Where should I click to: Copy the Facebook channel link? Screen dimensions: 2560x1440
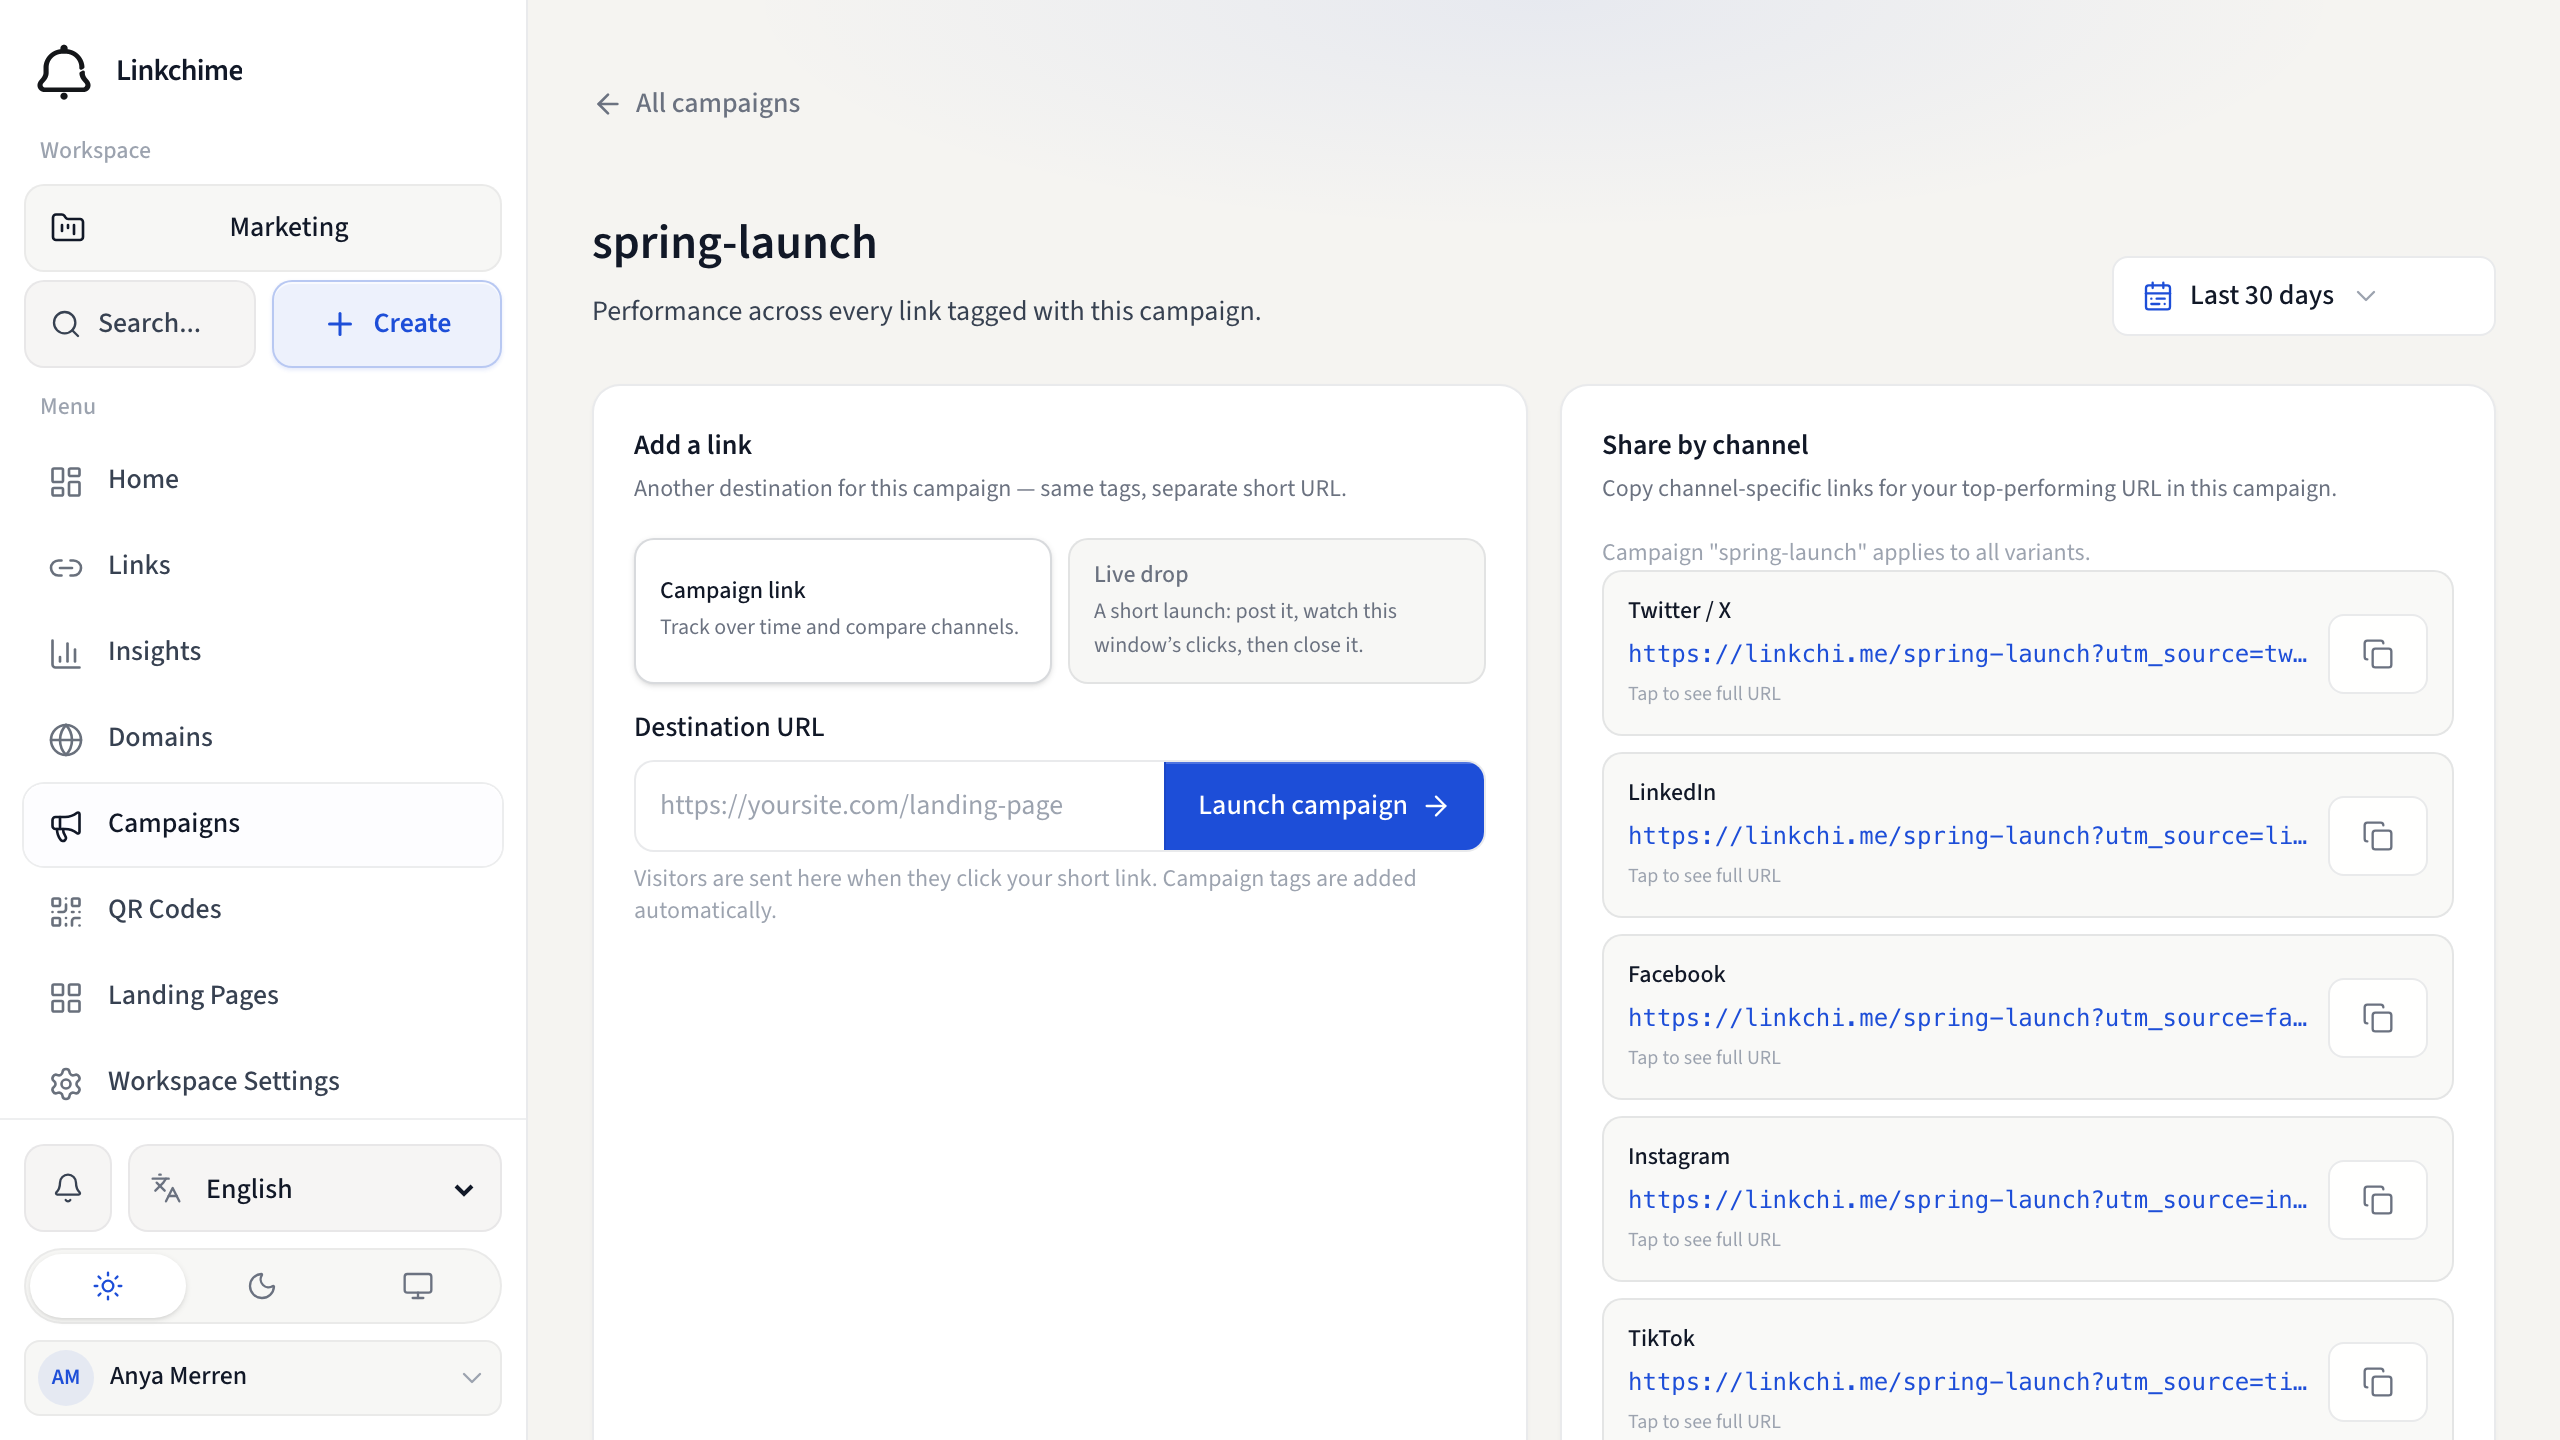pyautogui.click(x=2377, y=1018)
